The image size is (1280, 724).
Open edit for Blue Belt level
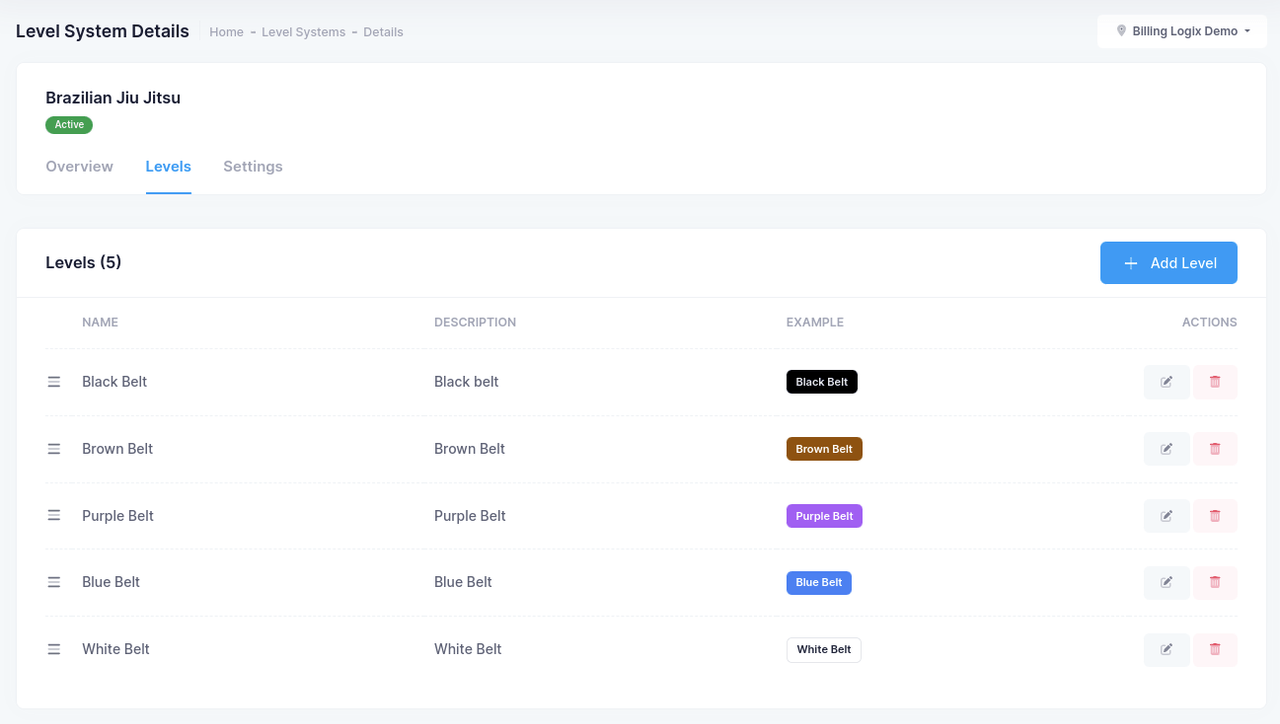[x=1166, y=582]
